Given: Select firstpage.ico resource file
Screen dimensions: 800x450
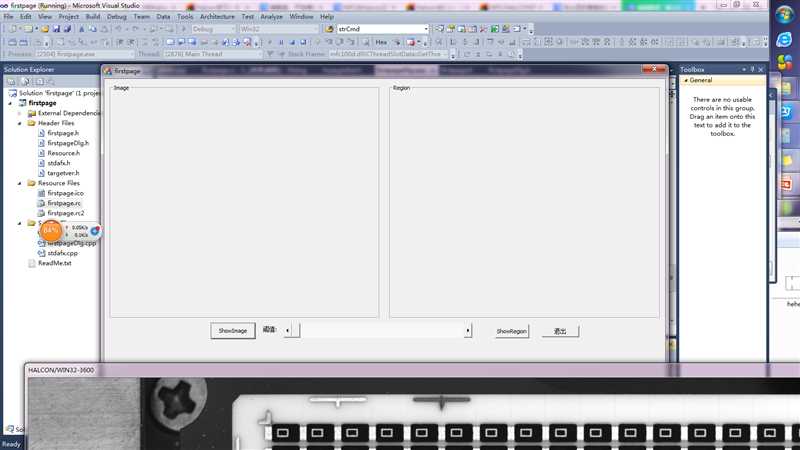Looking at the screenshot, I should coord(65,193).
